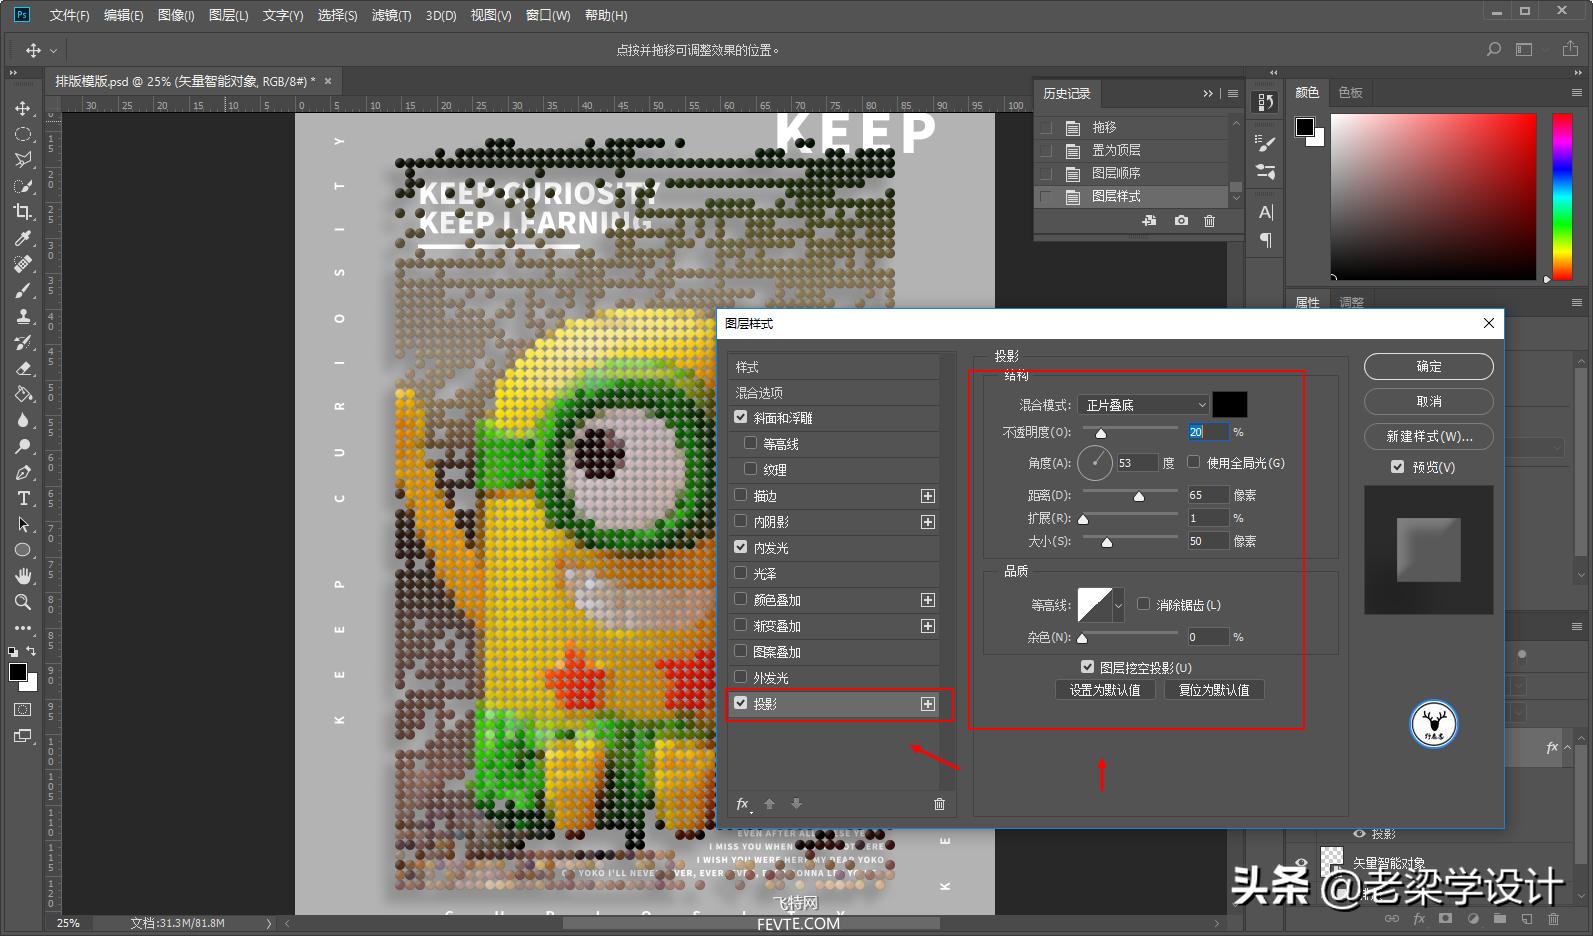Screen dimensions: 1593x936
Task: Expand the document status info arrow
Action: 269,923
